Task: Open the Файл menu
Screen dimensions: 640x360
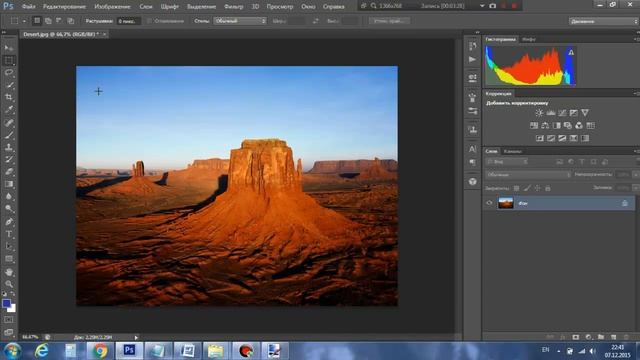Action: [x=28, y=7]
